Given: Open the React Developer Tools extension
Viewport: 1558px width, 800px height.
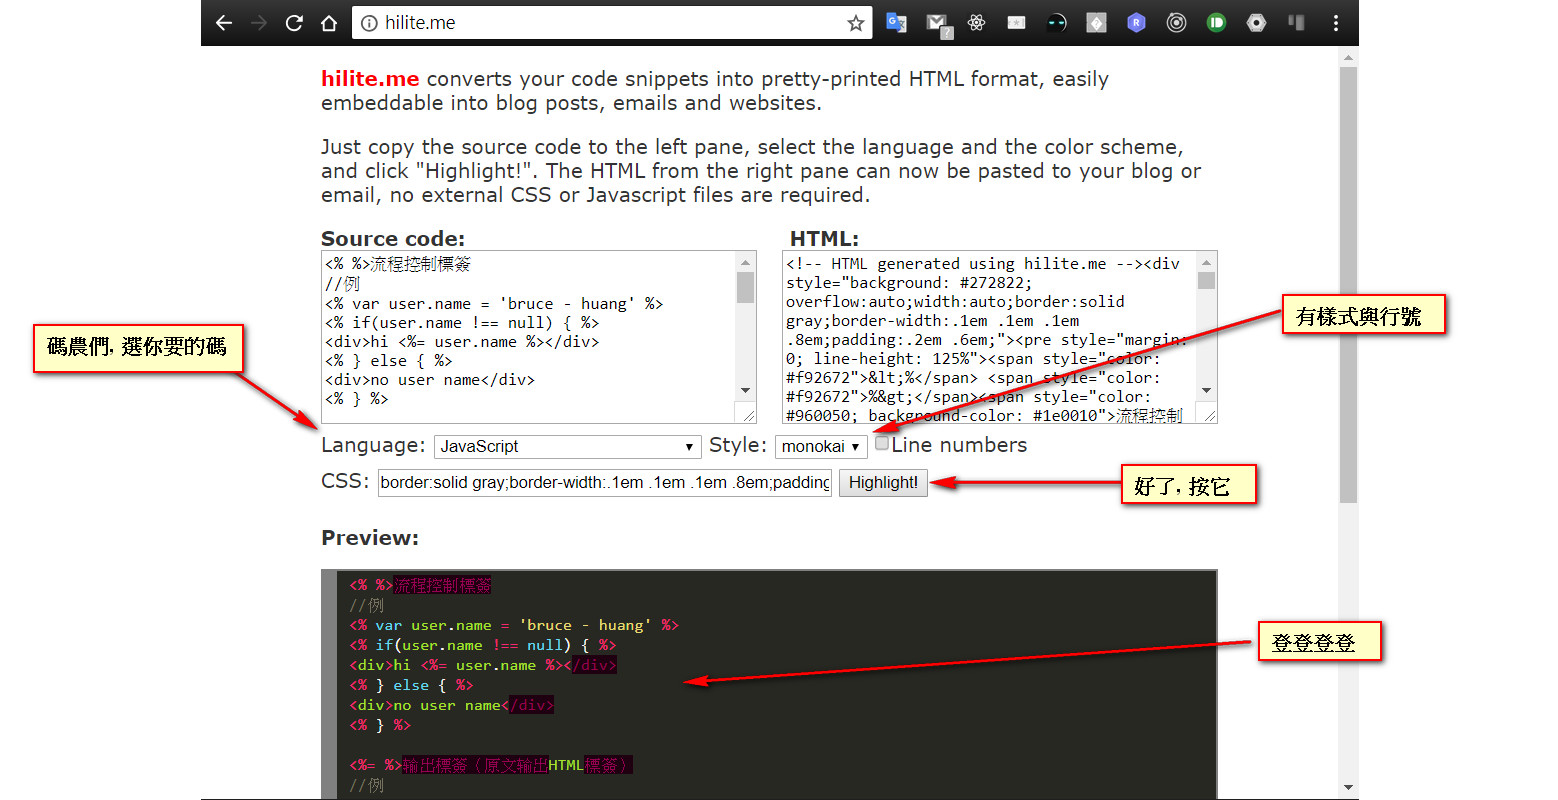Looking at the screenshot, I should pyautogui.click(x=977, y=23).
